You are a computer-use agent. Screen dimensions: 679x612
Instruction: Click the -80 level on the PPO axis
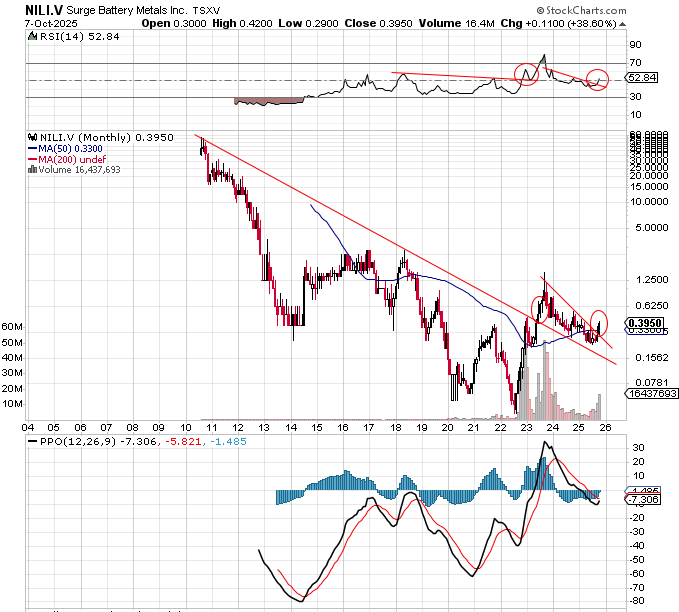click(637, 601)
